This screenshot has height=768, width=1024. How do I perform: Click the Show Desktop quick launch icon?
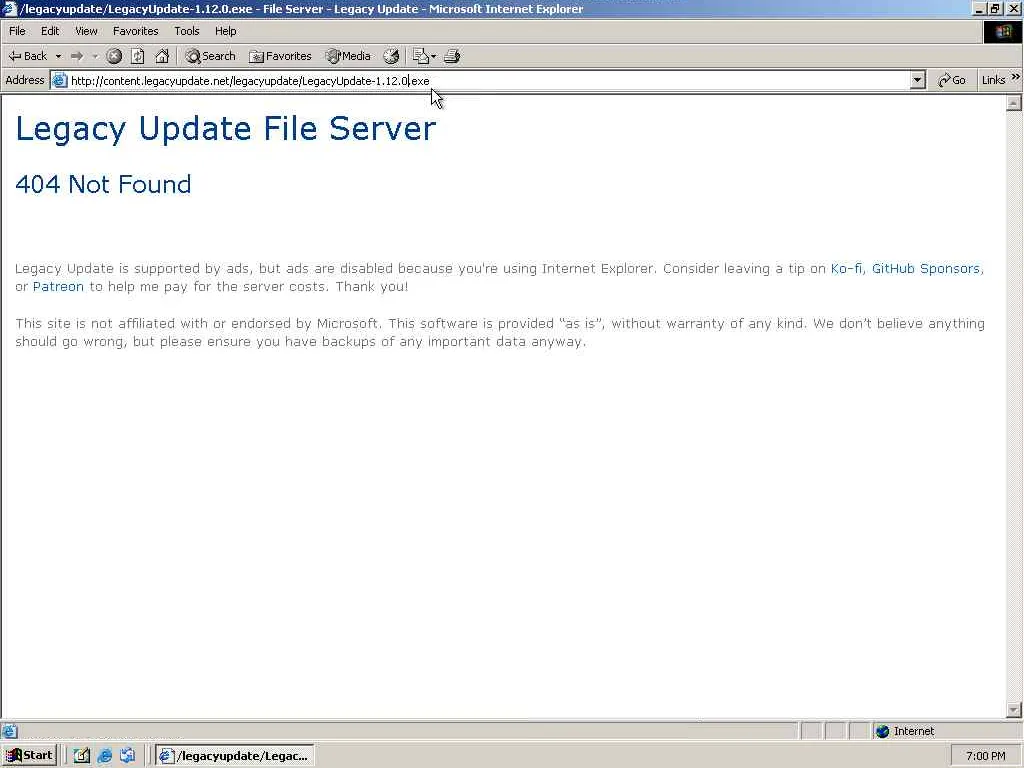point(81,756)
